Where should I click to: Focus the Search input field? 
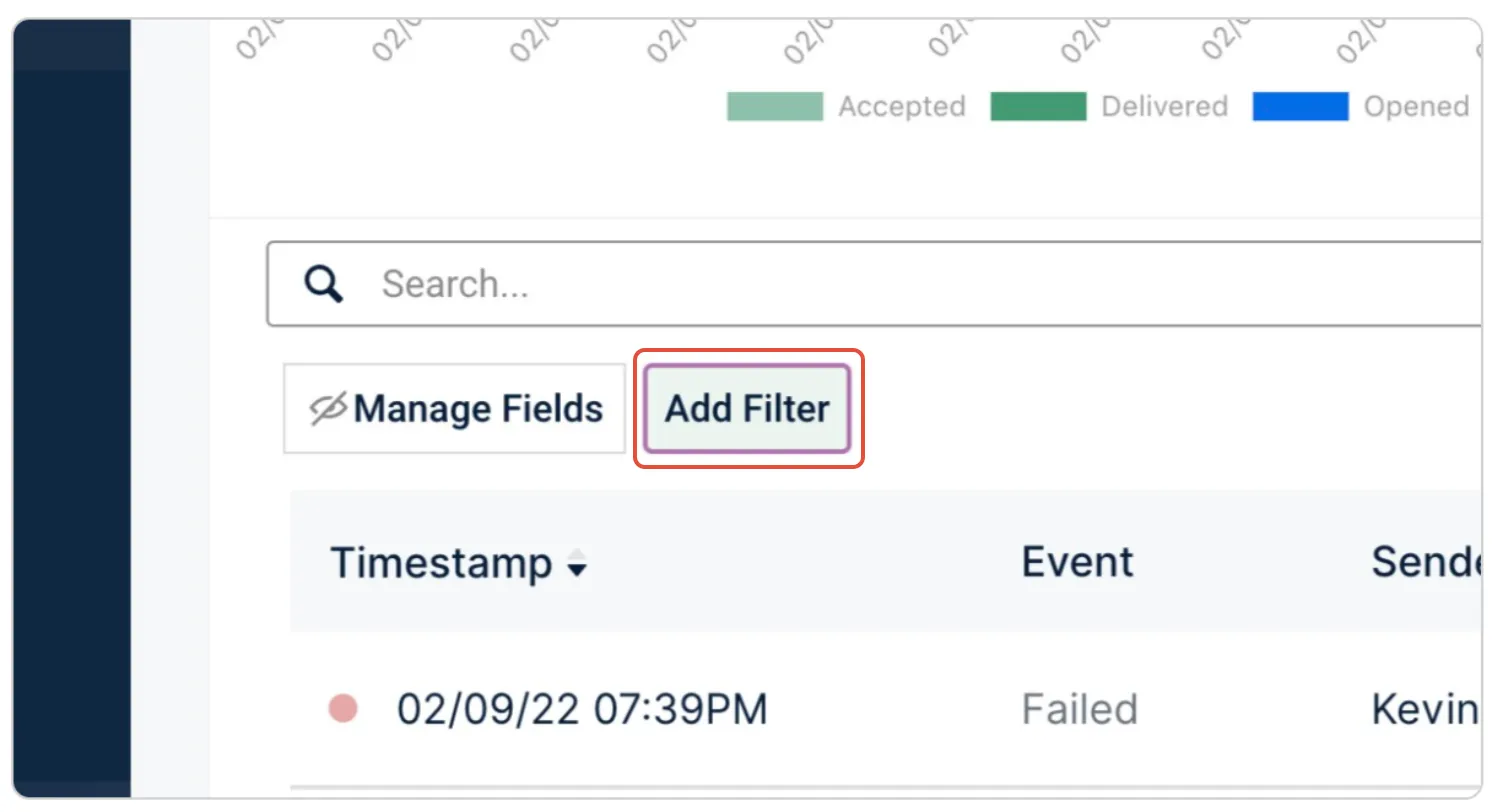coord(875,284)
